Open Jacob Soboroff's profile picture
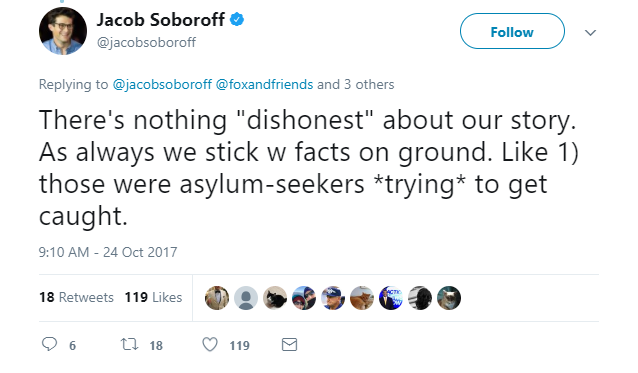Viewport: 638px width, 373px height. pos(63,31)
